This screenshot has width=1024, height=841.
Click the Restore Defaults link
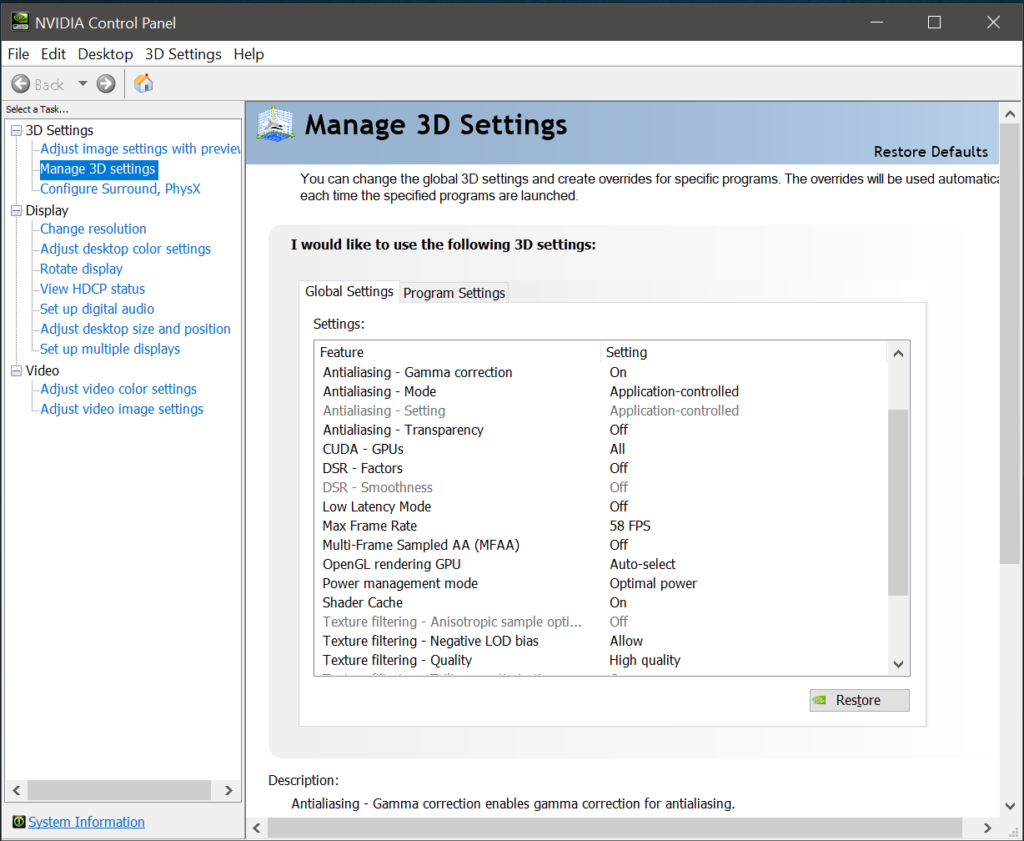[931, 151]
